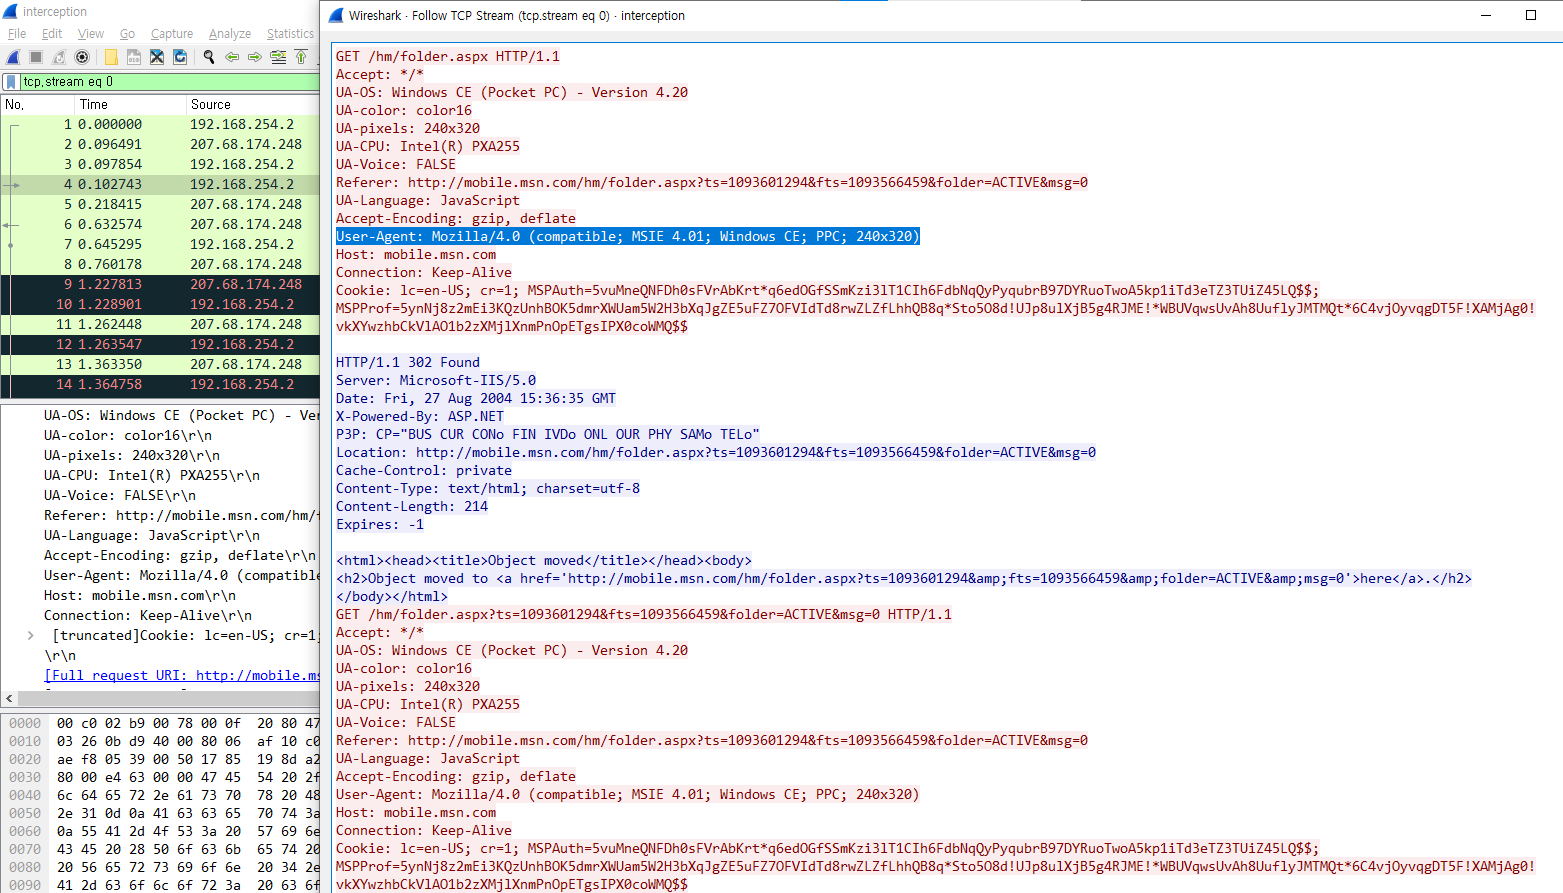Open the Full request URI link
Viewport: 1563px width, 893px height.
(x=182, y=675)
